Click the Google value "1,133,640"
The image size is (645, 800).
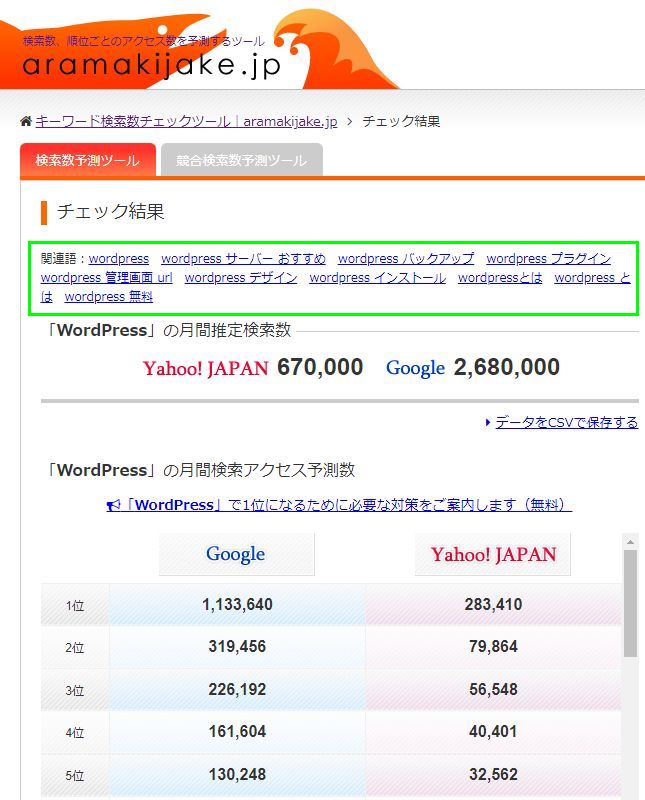pos(237,605)
